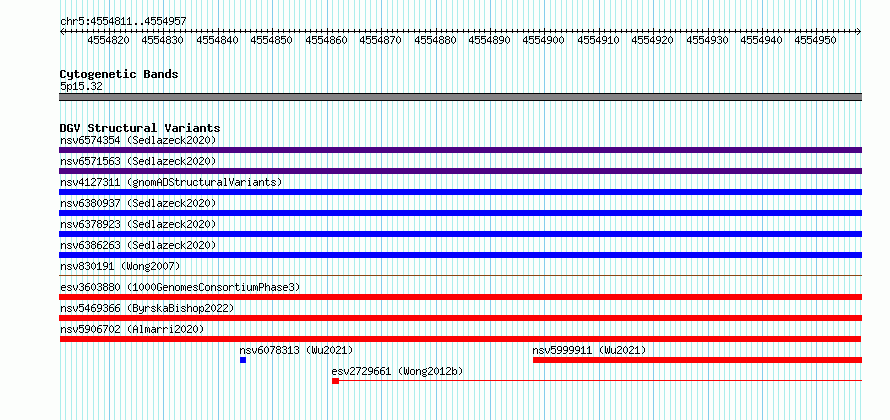Screen dimensions: 890x420
Task: Click ruler position 4554910
Action: coord(598,40)
